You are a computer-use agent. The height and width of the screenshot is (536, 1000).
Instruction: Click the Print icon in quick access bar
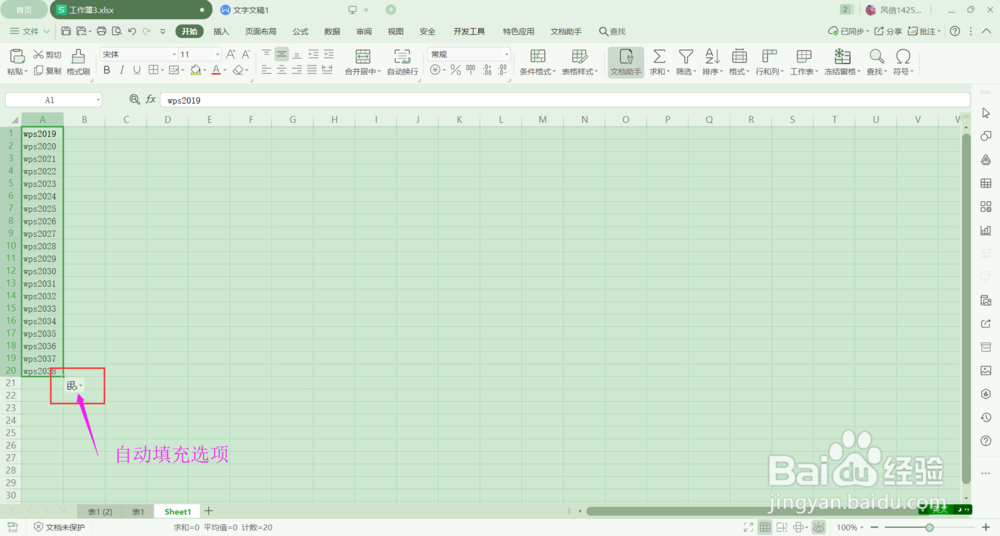(x=101, y=31)
